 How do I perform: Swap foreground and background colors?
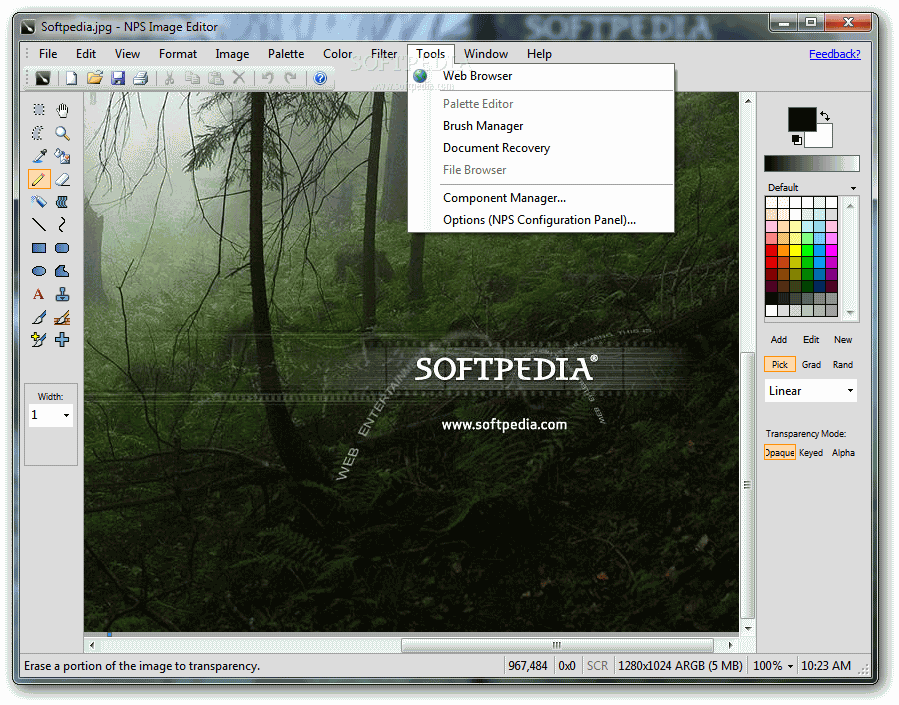pyautogui.click(x=825, y=116)
